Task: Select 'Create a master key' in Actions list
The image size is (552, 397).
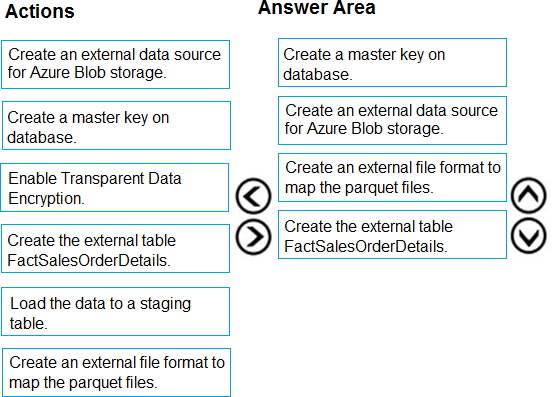Action: point(116,126)
